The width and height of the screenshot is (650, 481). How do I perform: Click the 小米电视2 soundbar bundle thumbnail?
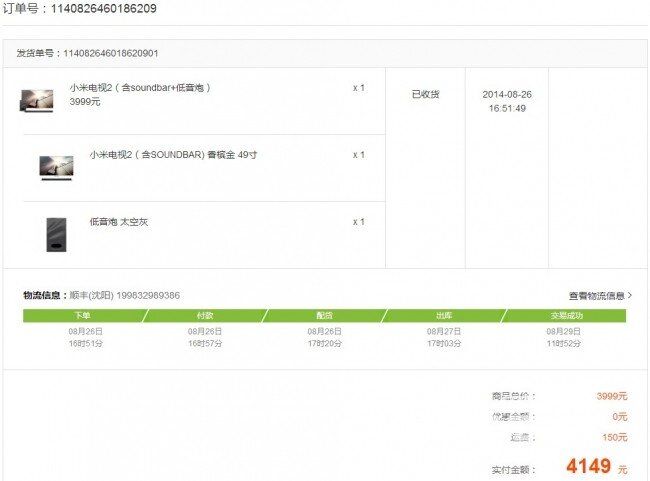[37, 100]
